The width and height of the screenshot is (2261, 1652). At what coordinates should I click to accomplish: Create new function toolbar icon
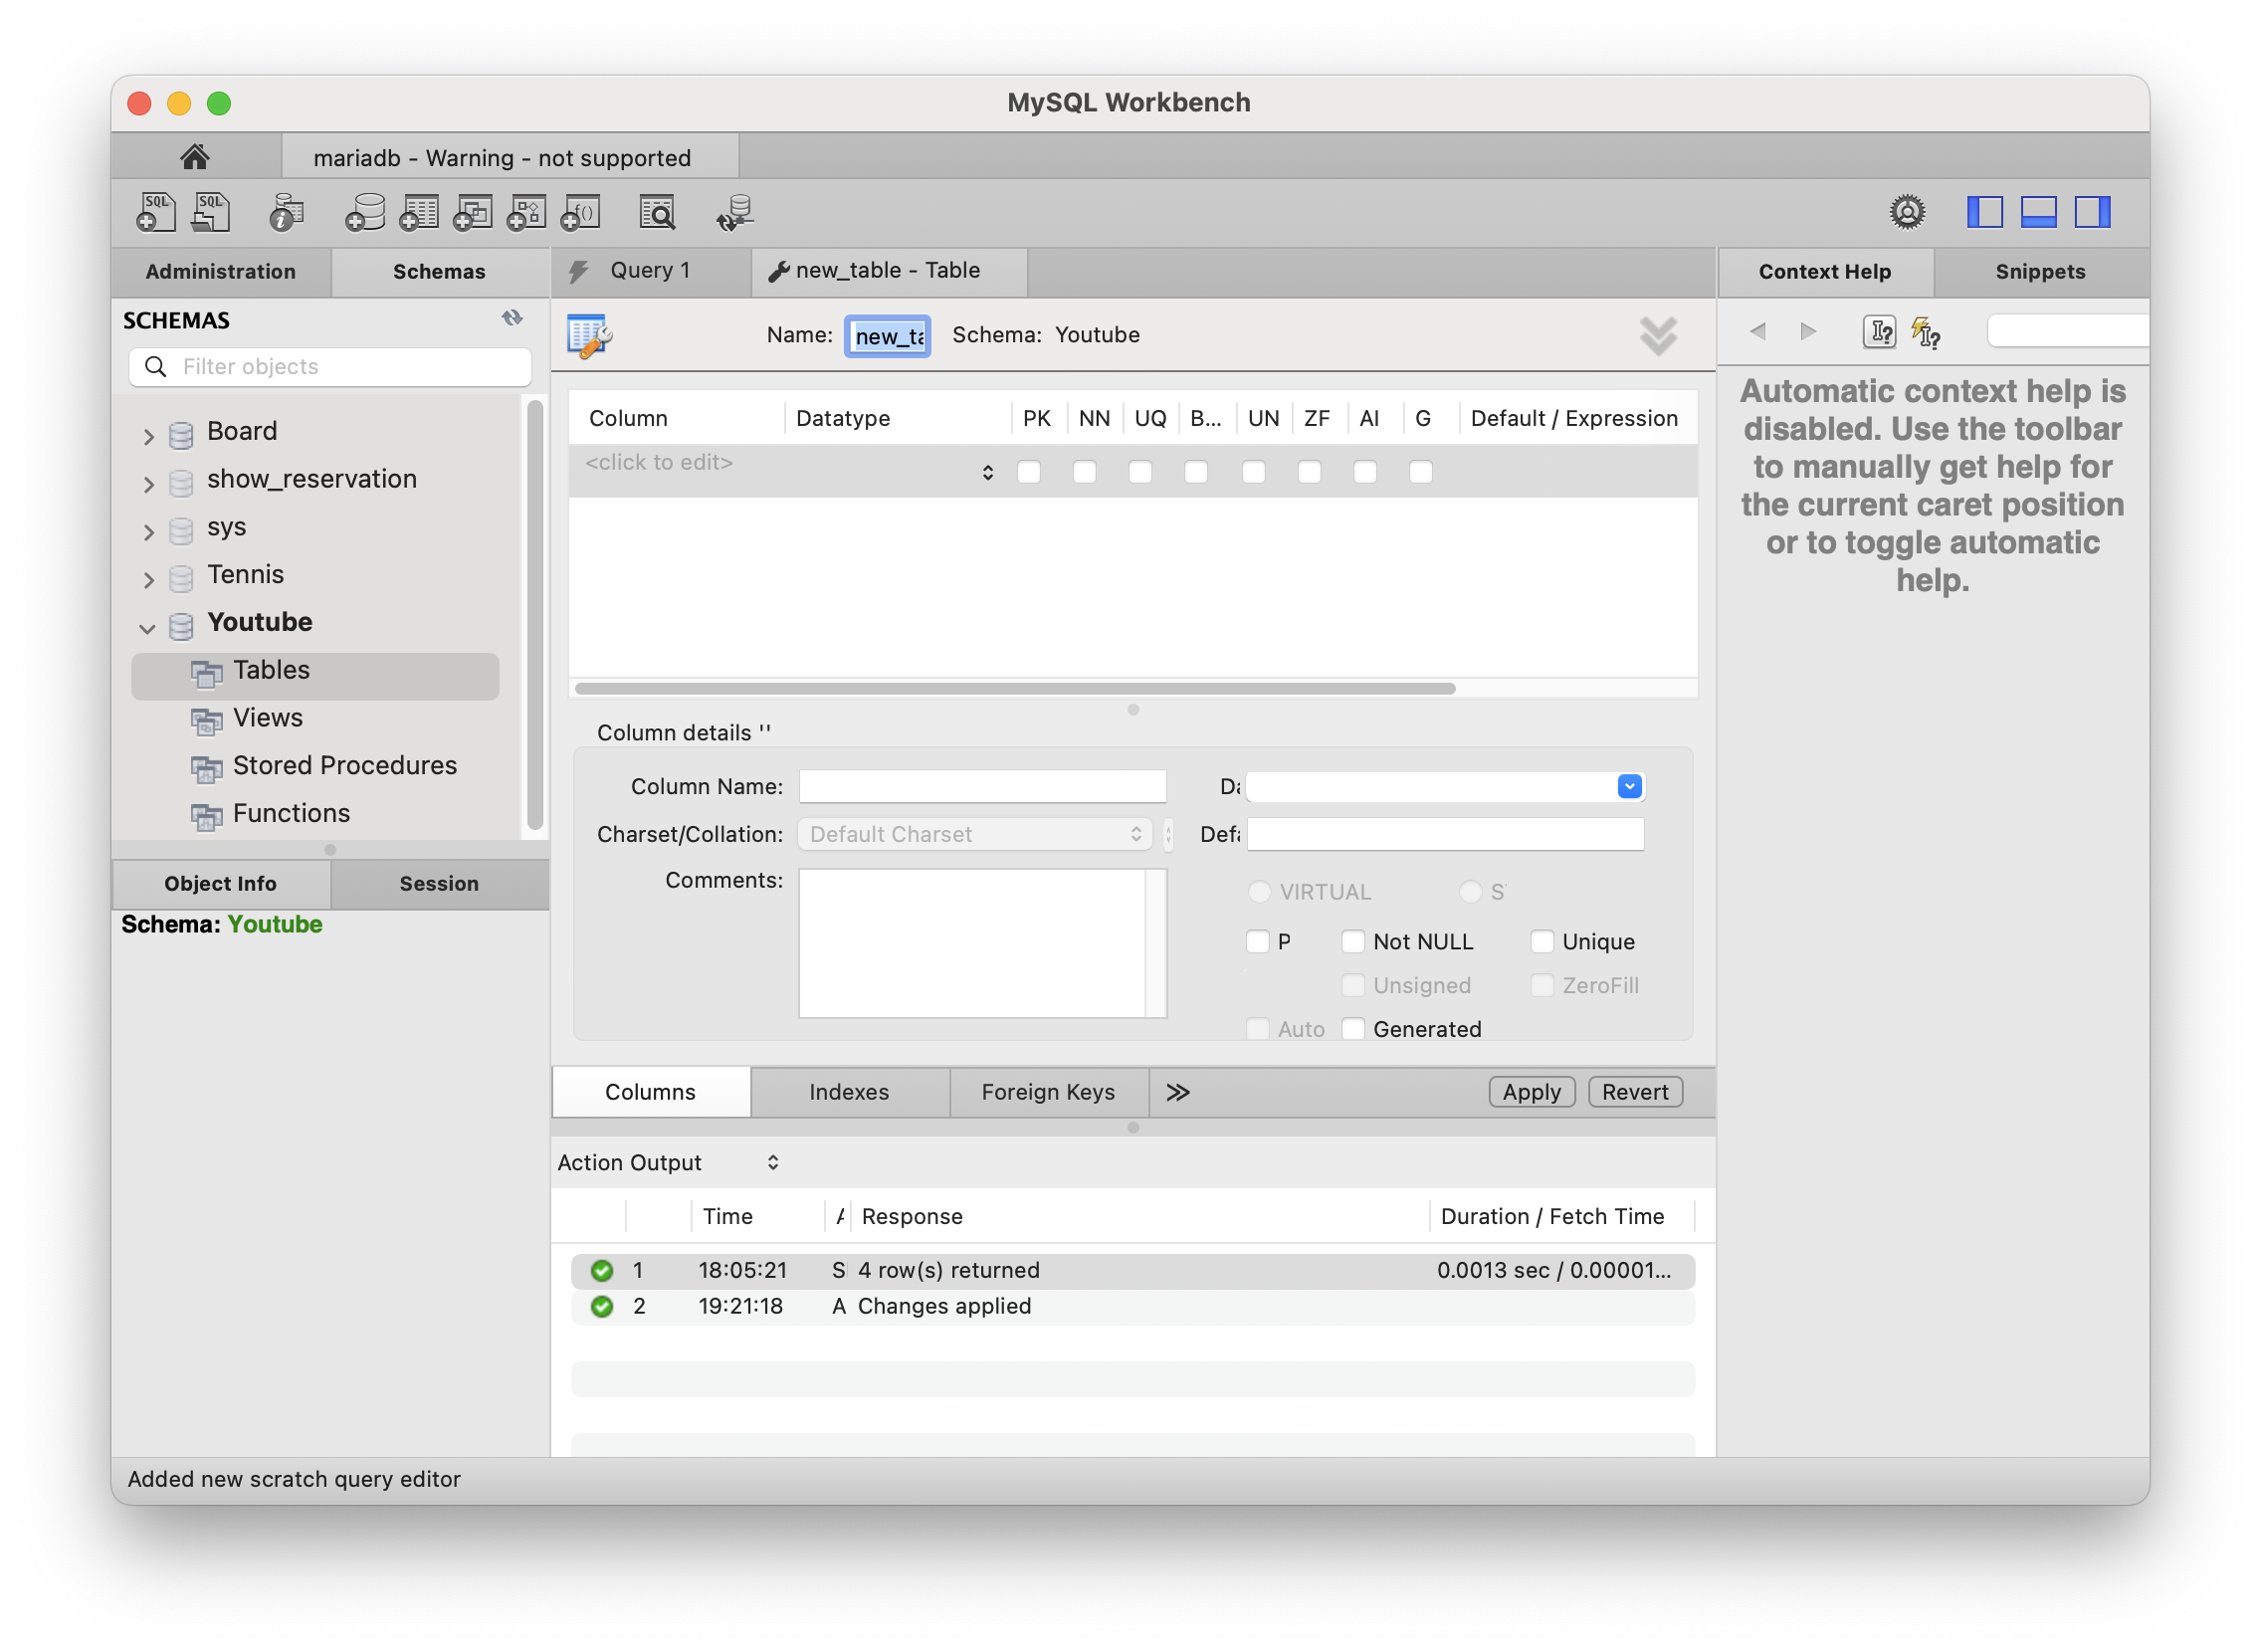click(x=581, y=212)
